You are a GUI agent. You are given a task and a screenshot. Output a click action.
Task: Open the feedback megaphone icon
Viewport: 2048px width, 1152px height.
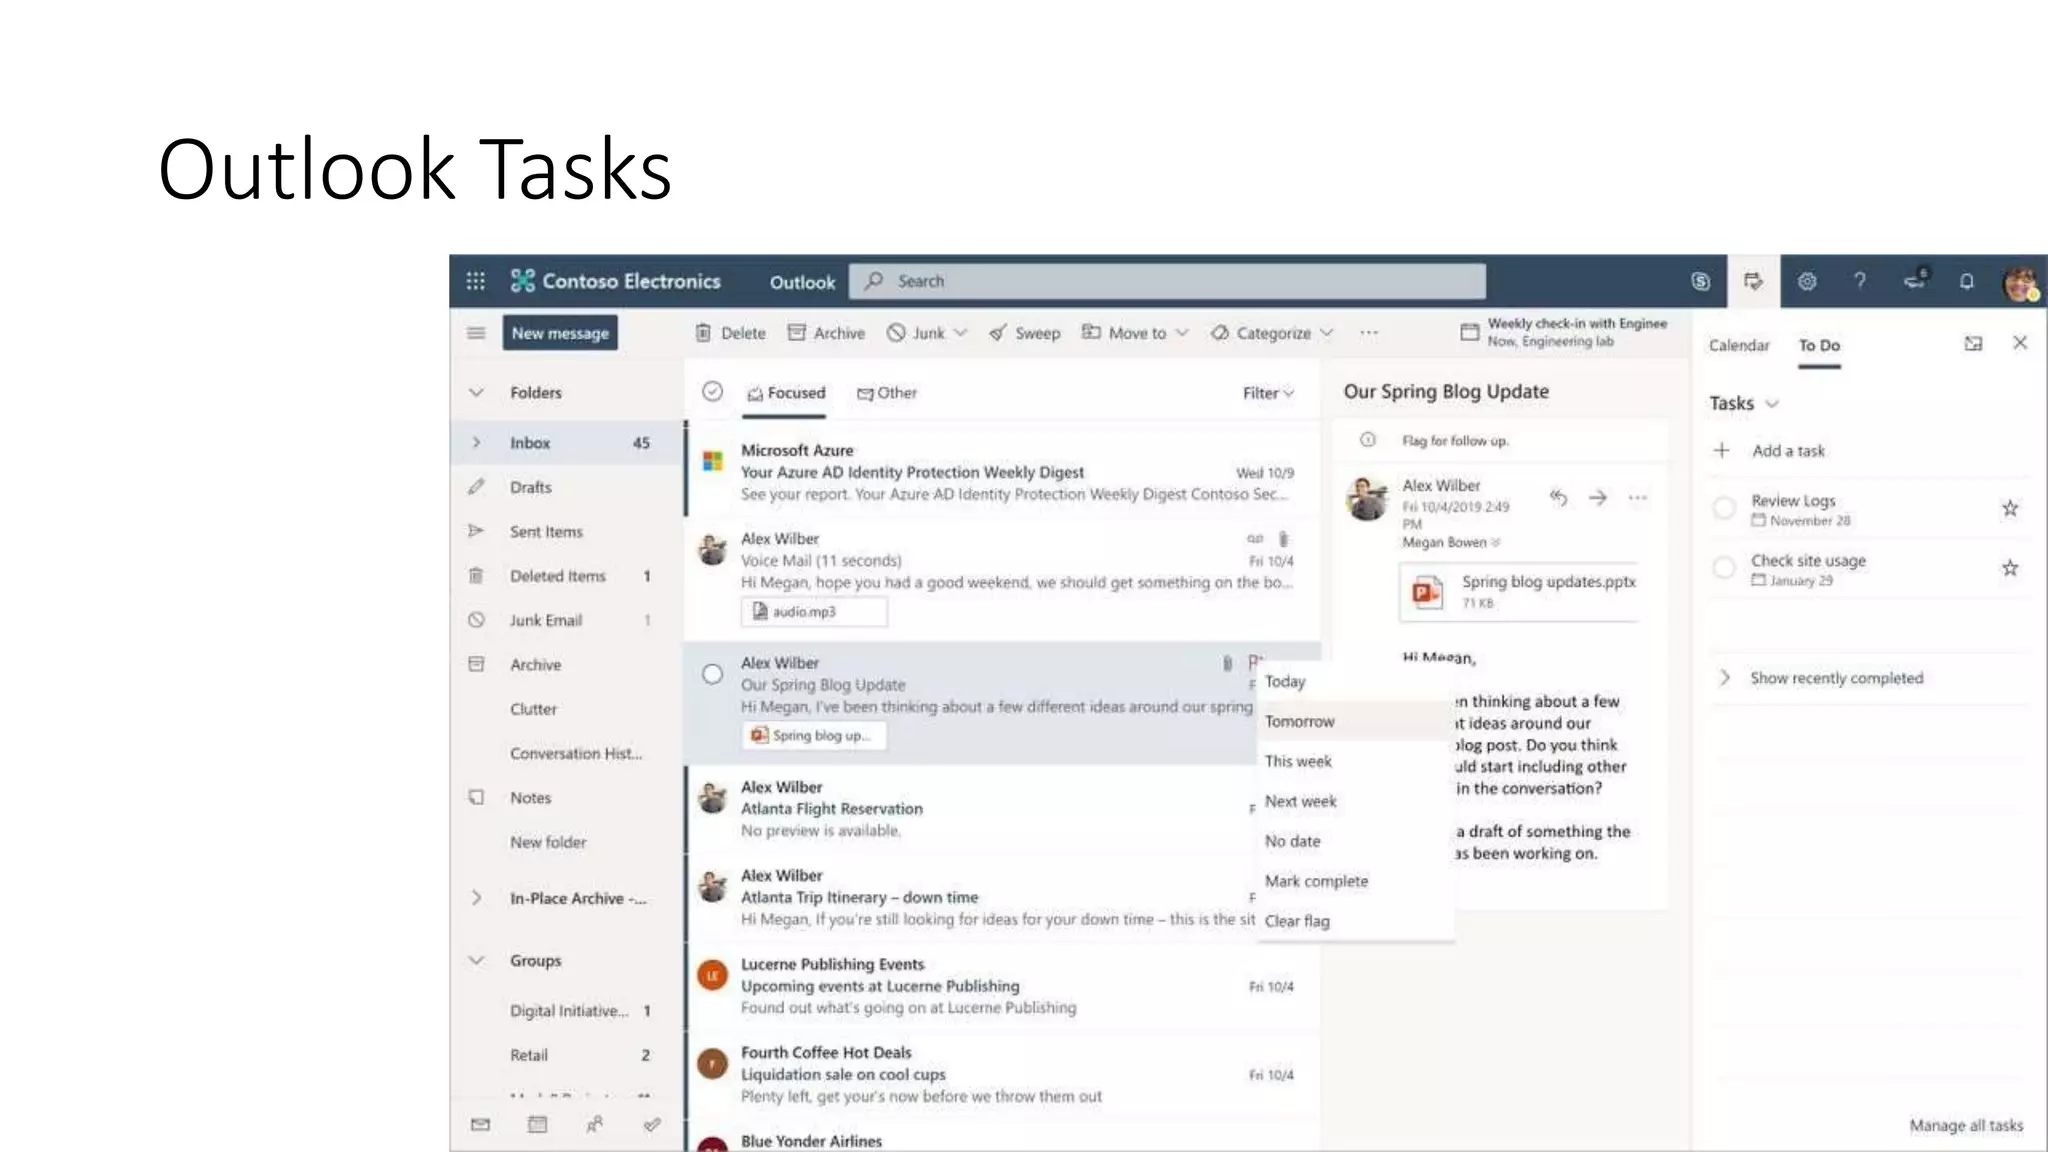point(1915,280)
